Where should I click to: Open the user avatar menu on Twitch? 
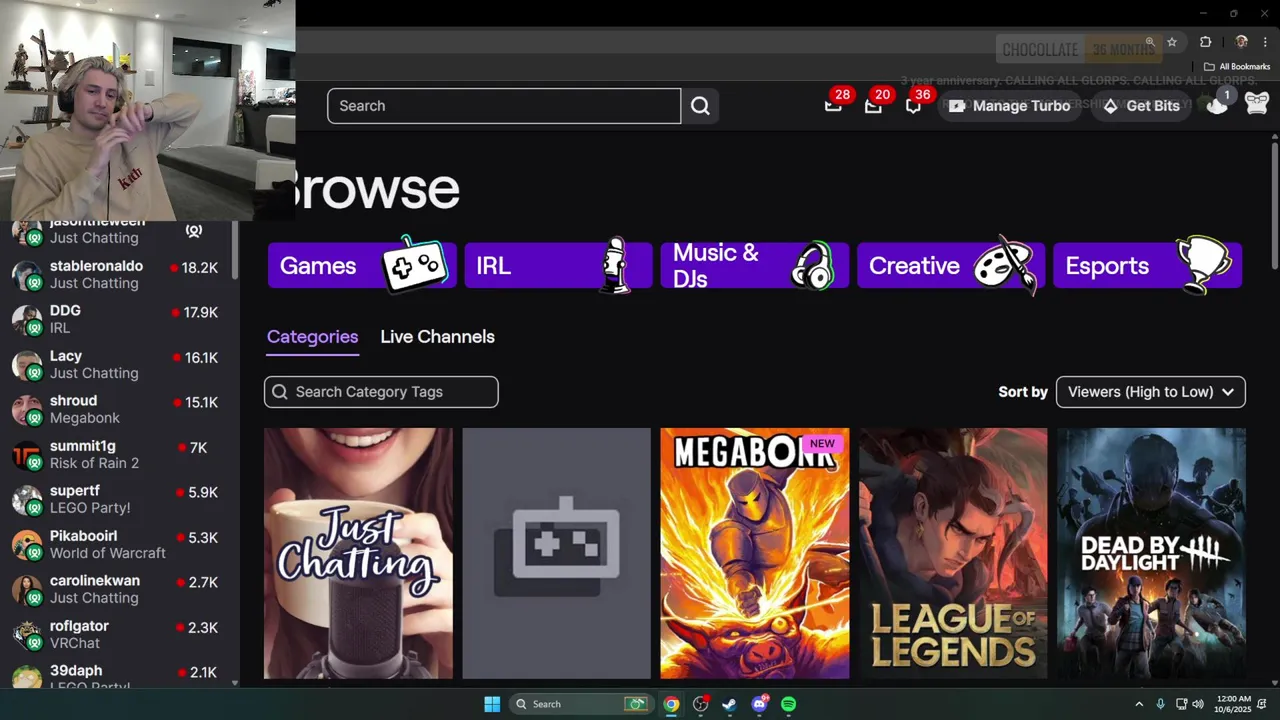[x=1257, y=104]
